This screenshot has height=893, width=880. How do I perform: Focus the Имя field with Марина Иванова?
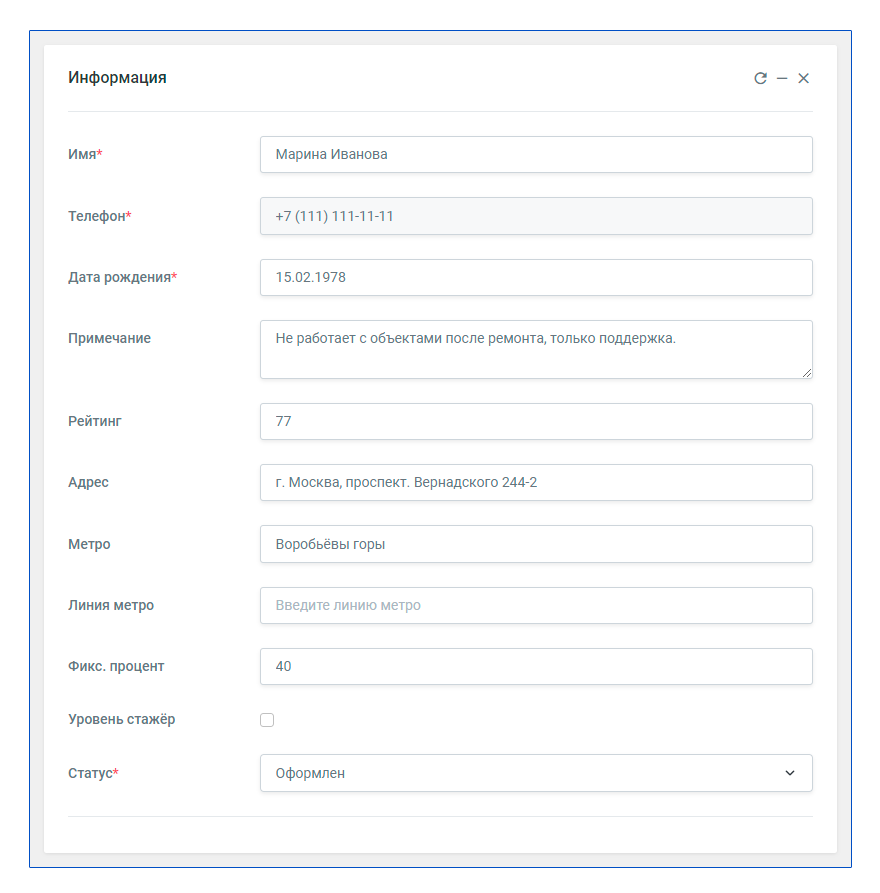[536, 154]
